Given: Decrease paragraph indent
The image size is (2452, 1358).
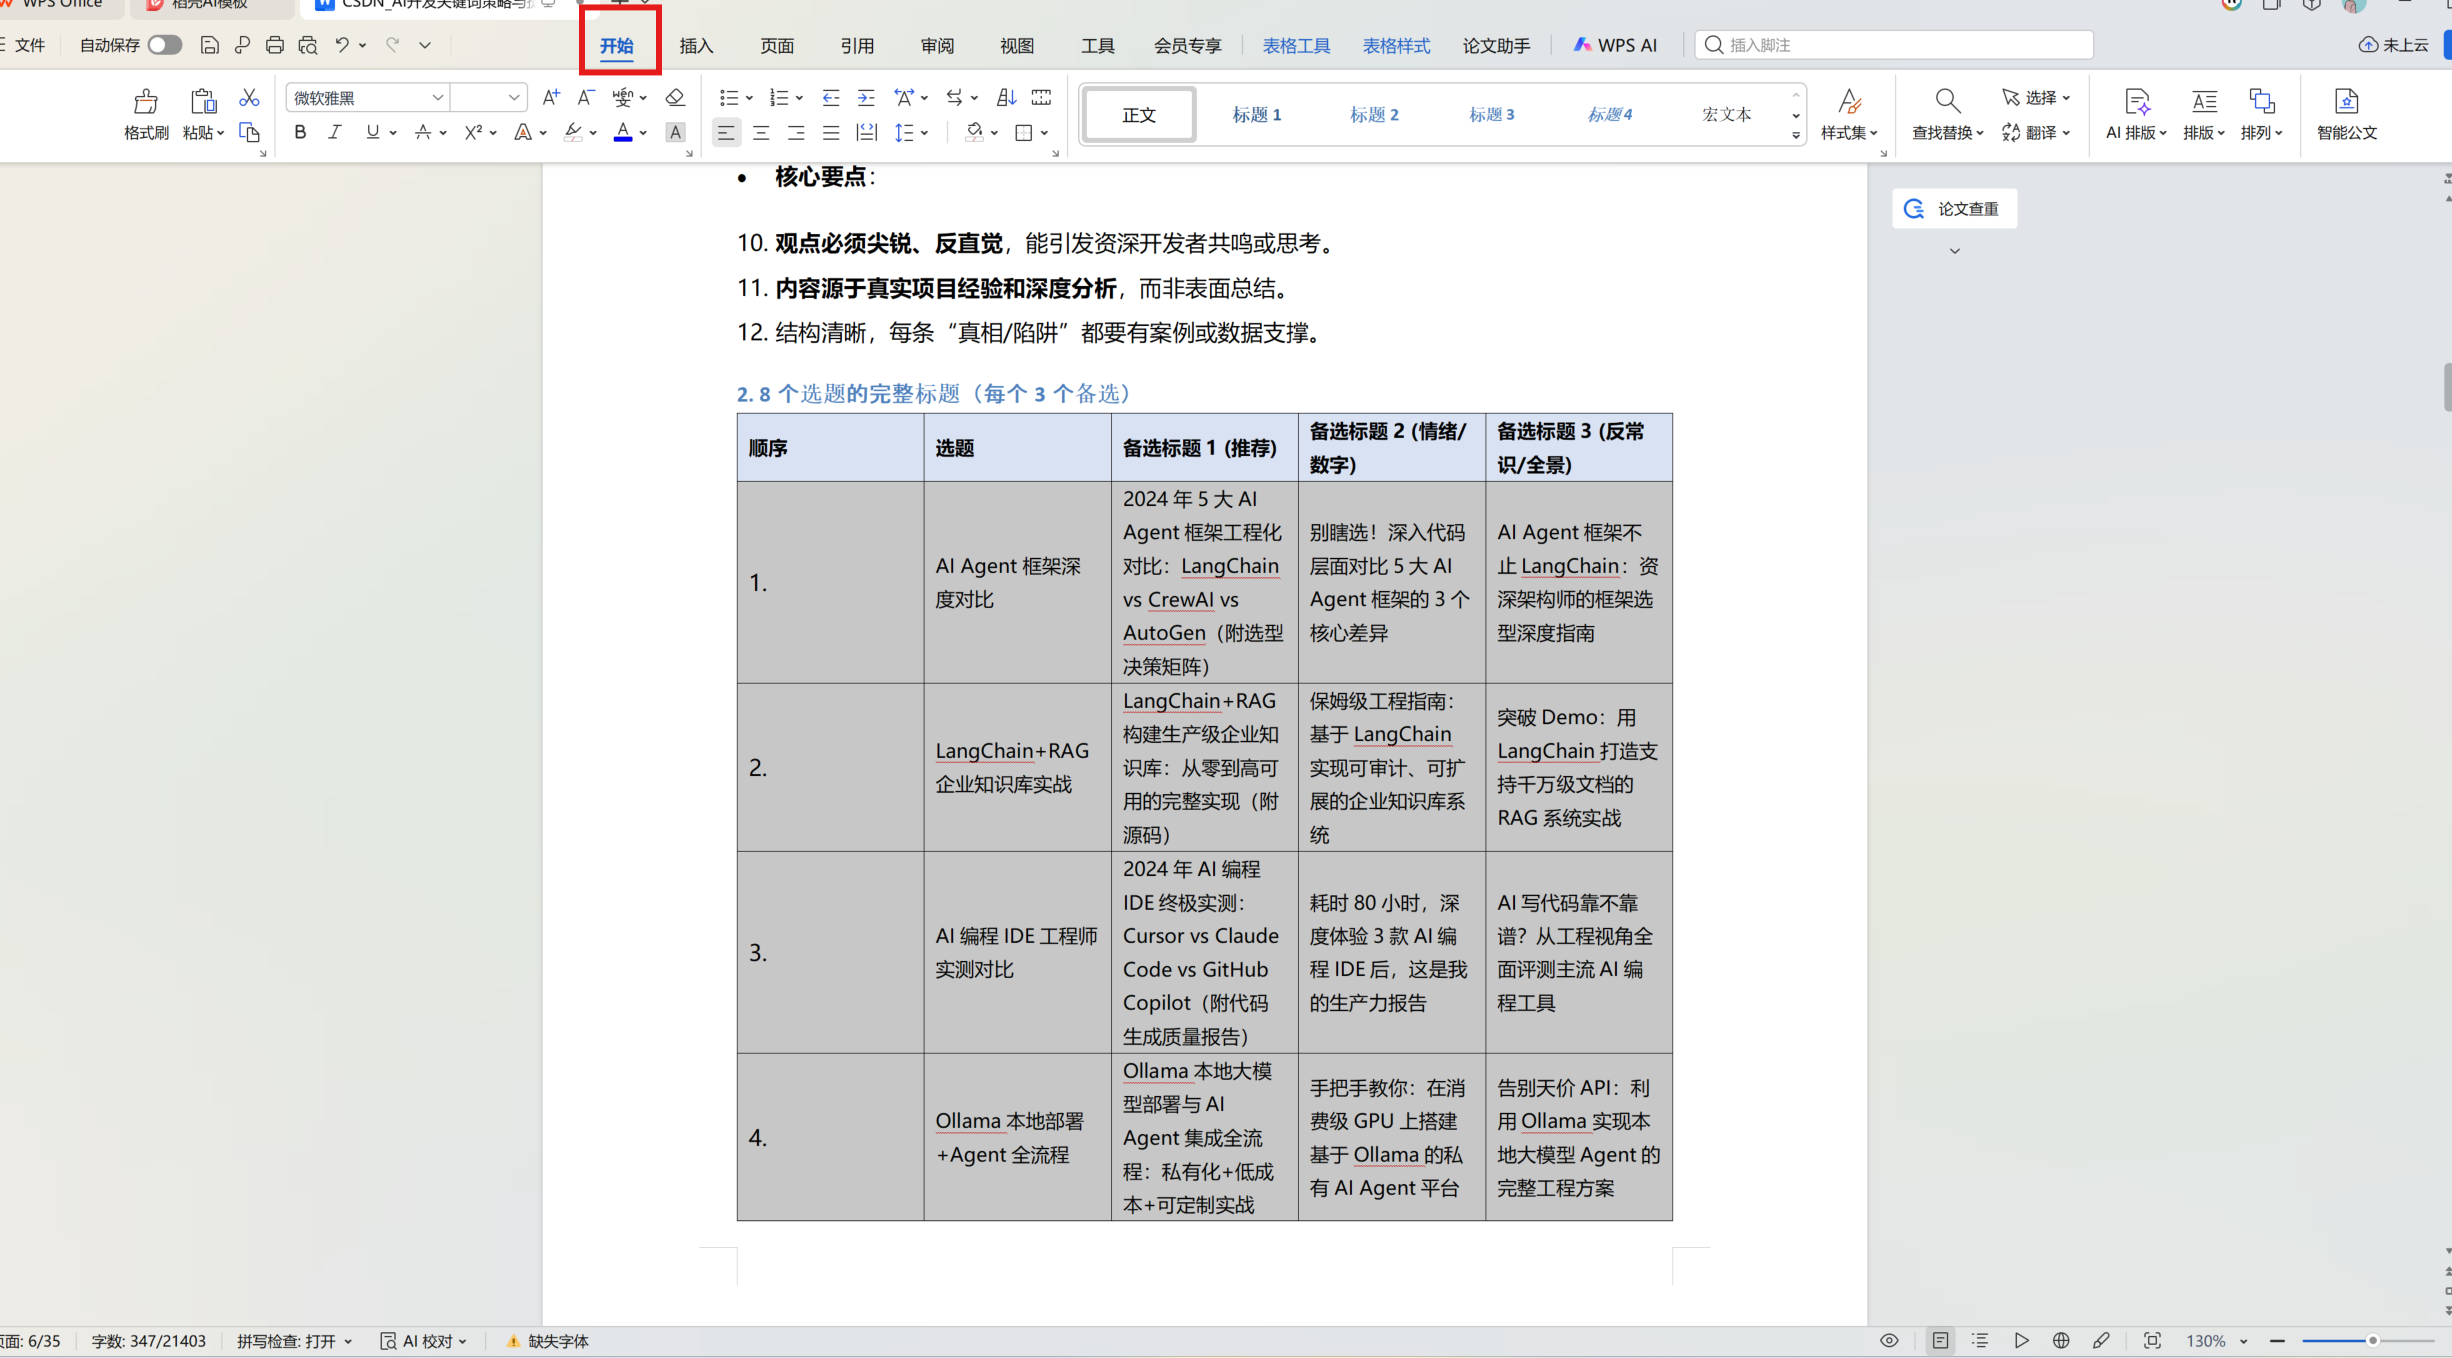Looking at the screenshot, I should point(830,97).
